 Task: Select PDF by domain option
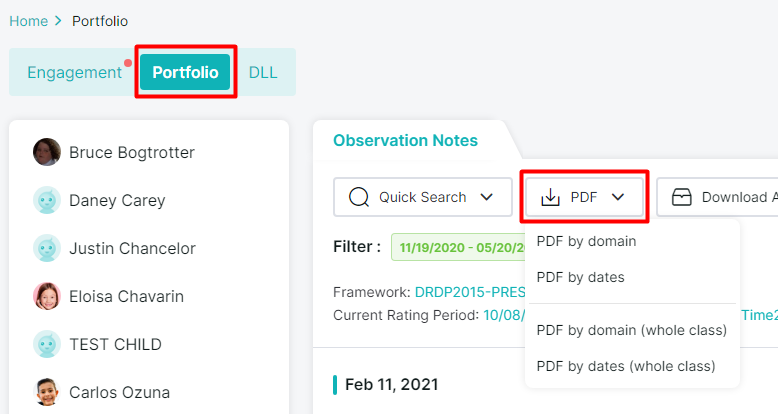pyautogui.click(x=586, y=241)
